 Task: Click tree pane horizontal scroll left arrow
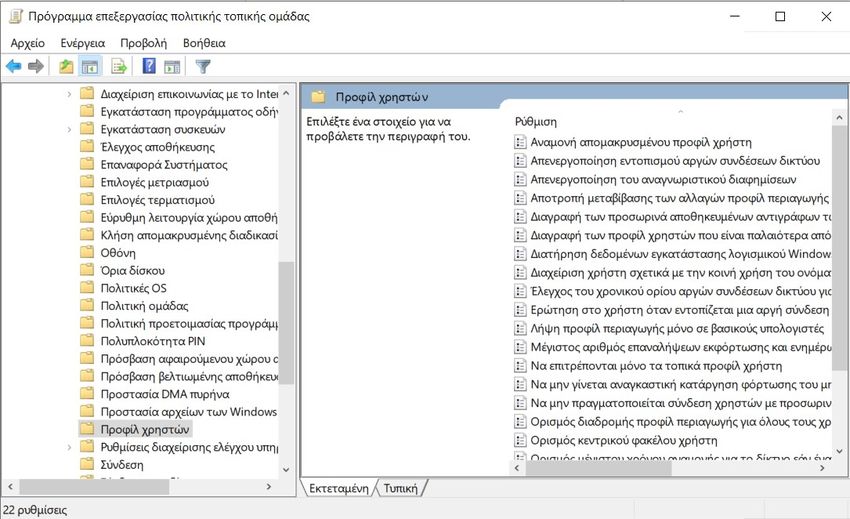[10, 486]
